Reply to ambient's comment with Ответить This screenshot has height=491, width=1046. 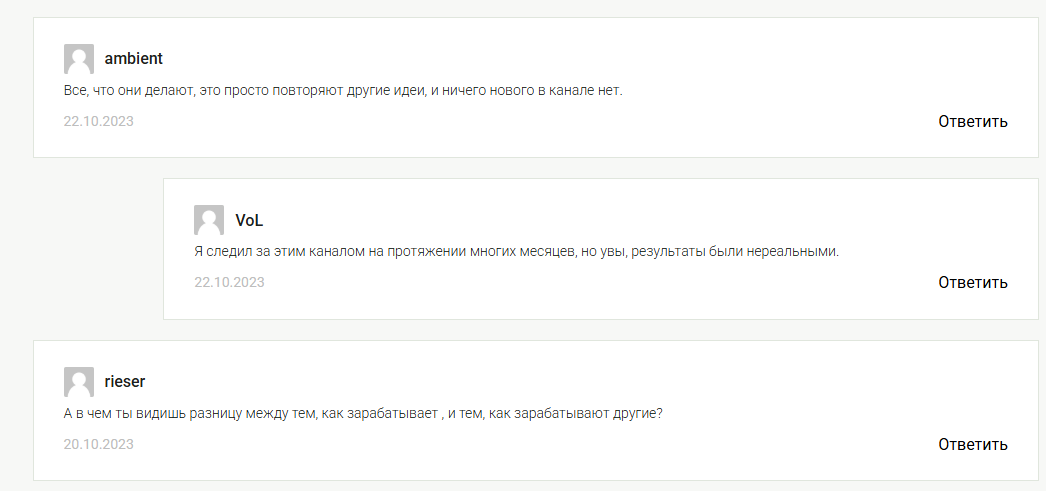click(973, 121)
